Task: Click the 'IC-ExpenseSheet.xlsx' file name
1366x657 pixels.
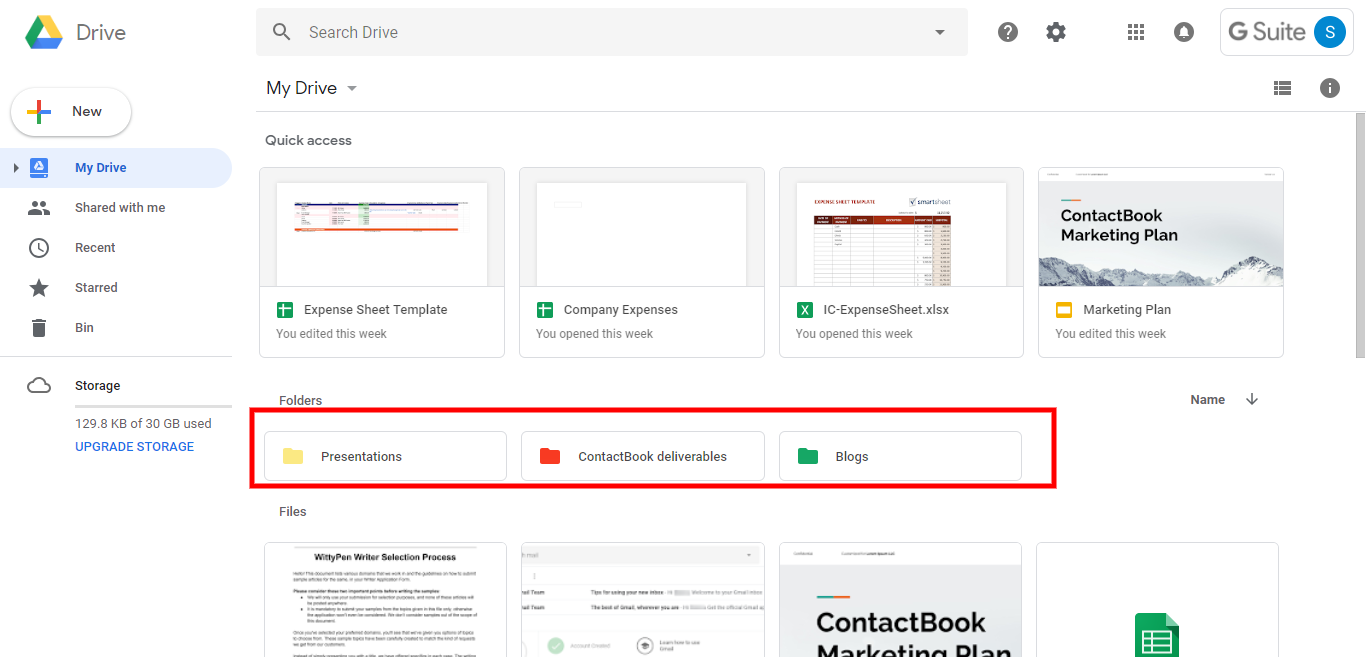Action: (x=887, y=310)
